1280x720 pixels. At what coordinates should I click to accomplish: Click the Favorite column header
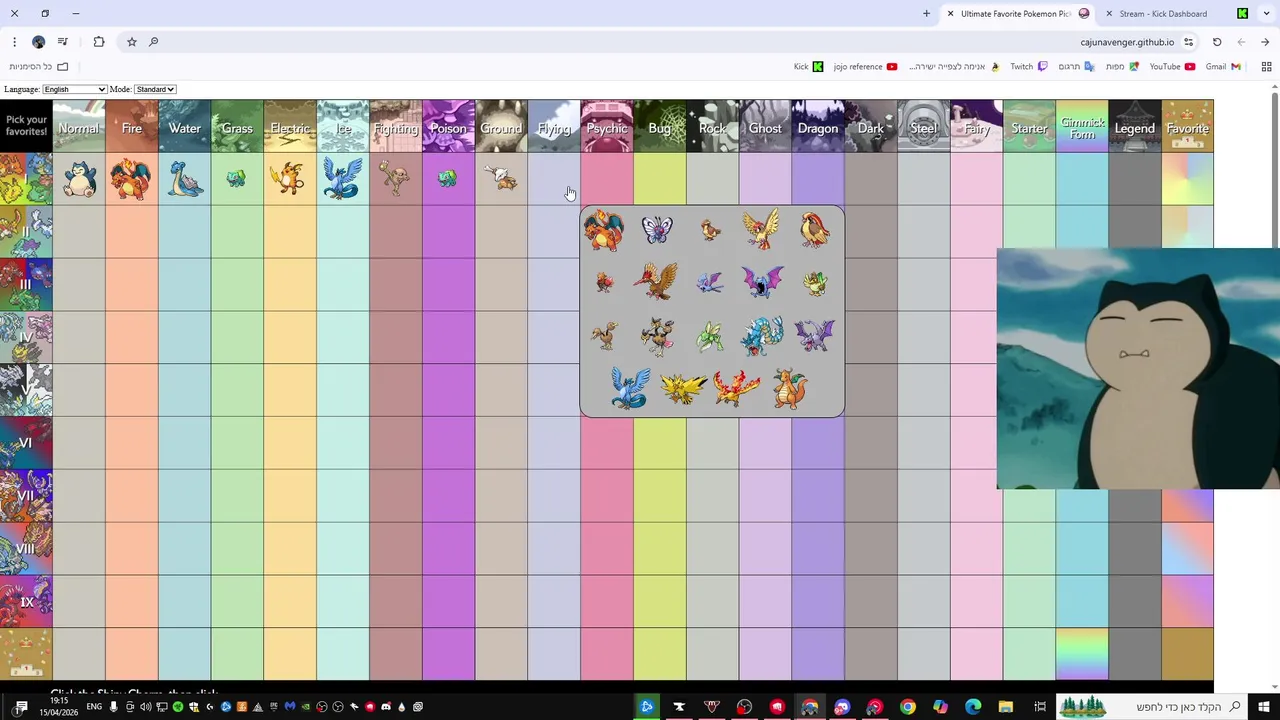point(1188,126)
